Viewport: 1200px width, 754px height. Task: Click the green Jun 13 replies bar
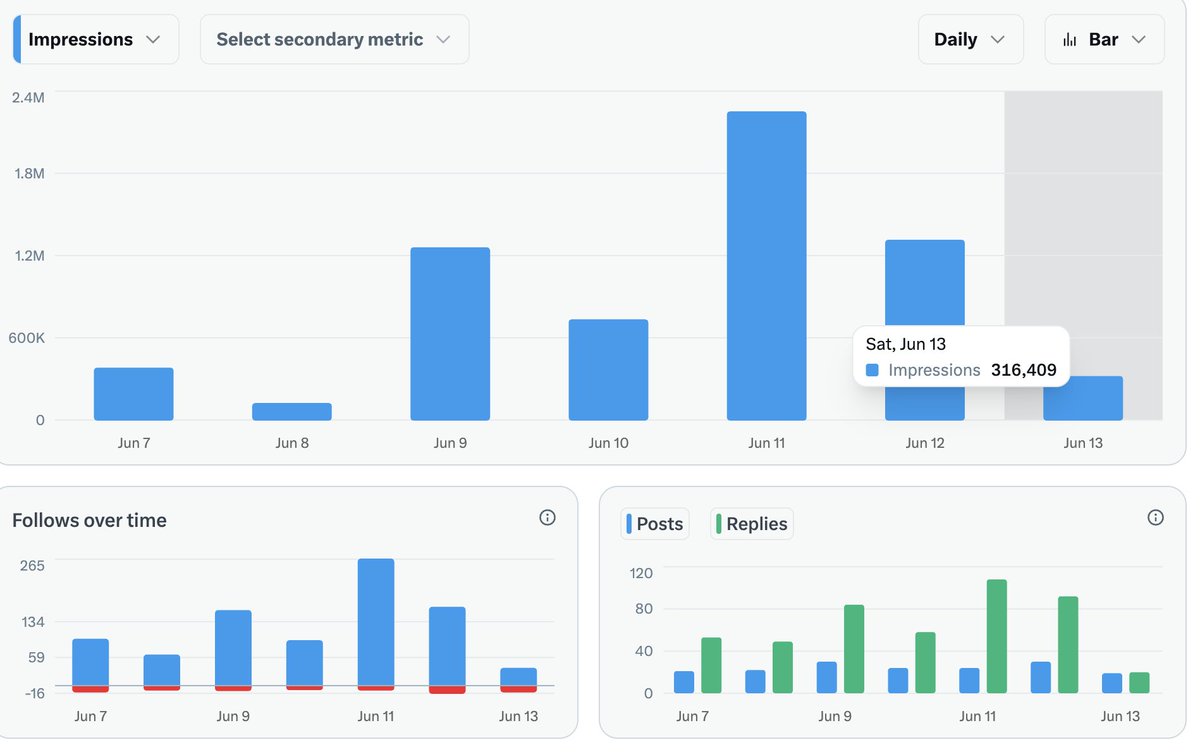(1139, 683)
